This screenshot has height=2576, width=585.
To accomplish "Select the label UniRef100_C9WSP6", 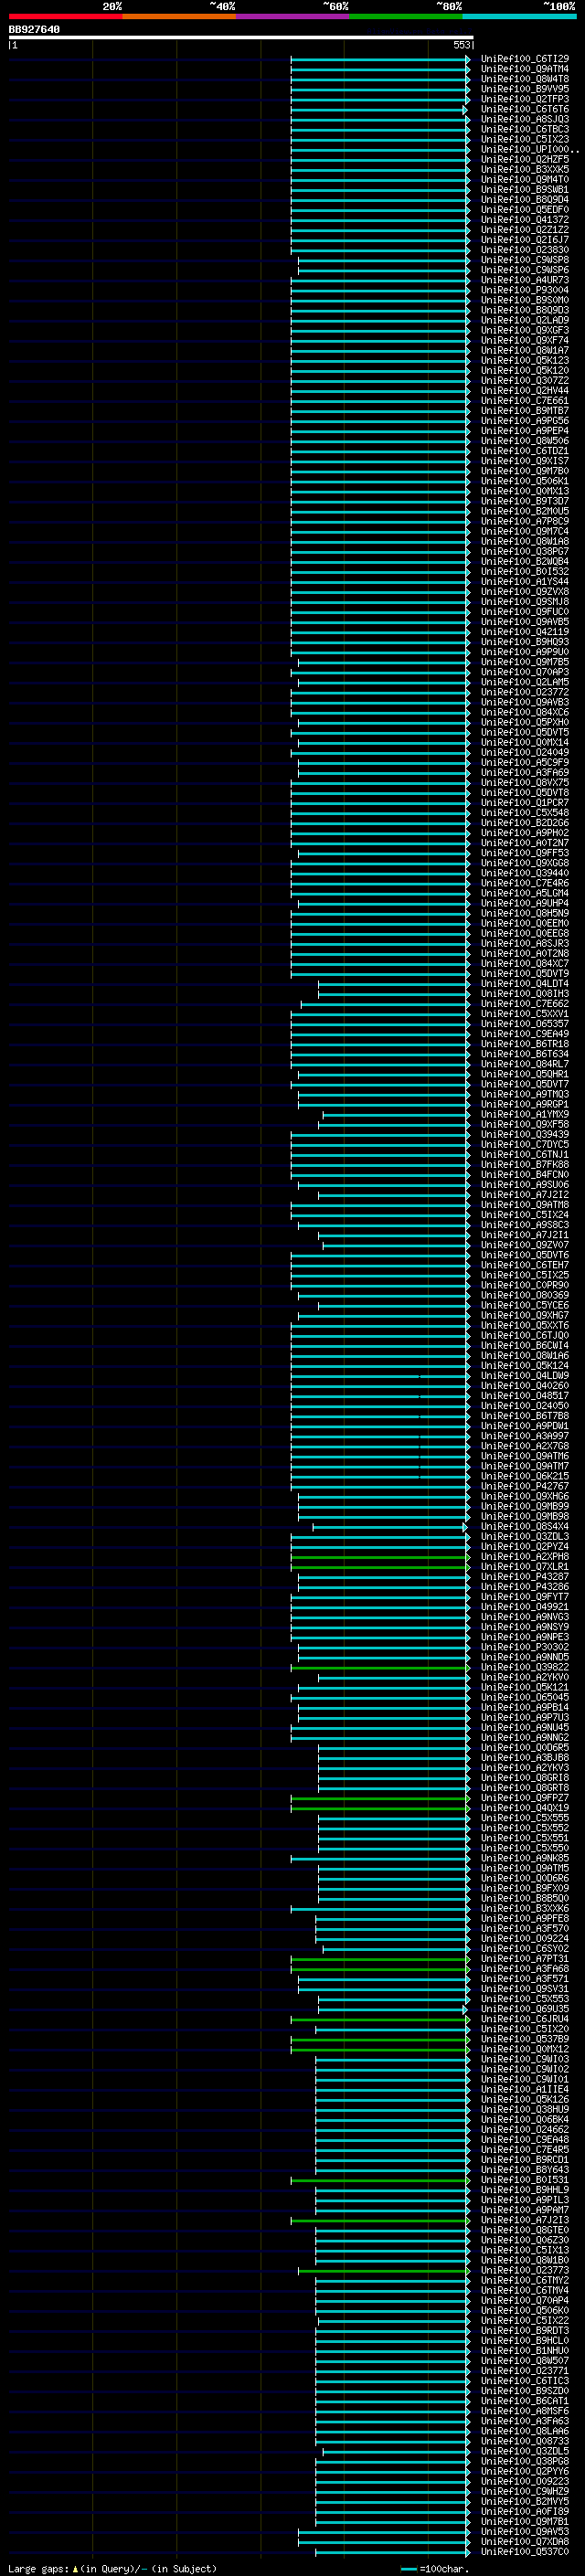I will (524, 271).
